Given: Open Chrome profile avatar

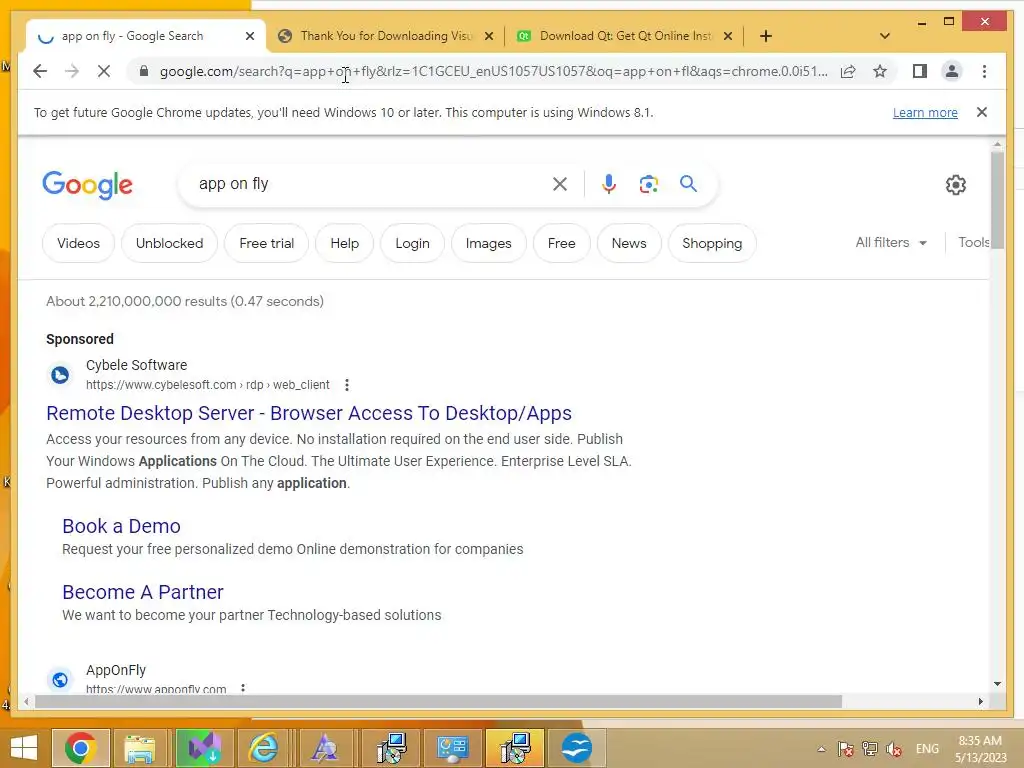Looking at the screenshot, I should click(952, 71).
